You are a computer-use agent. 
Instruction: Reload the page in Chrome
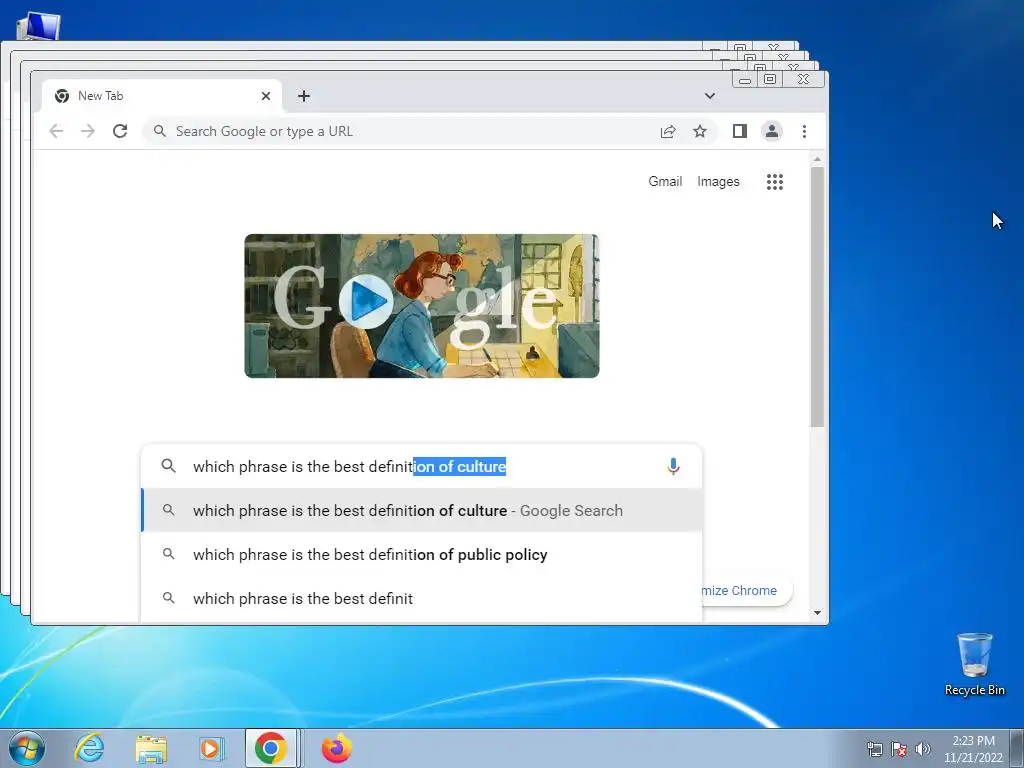(120, 131)
